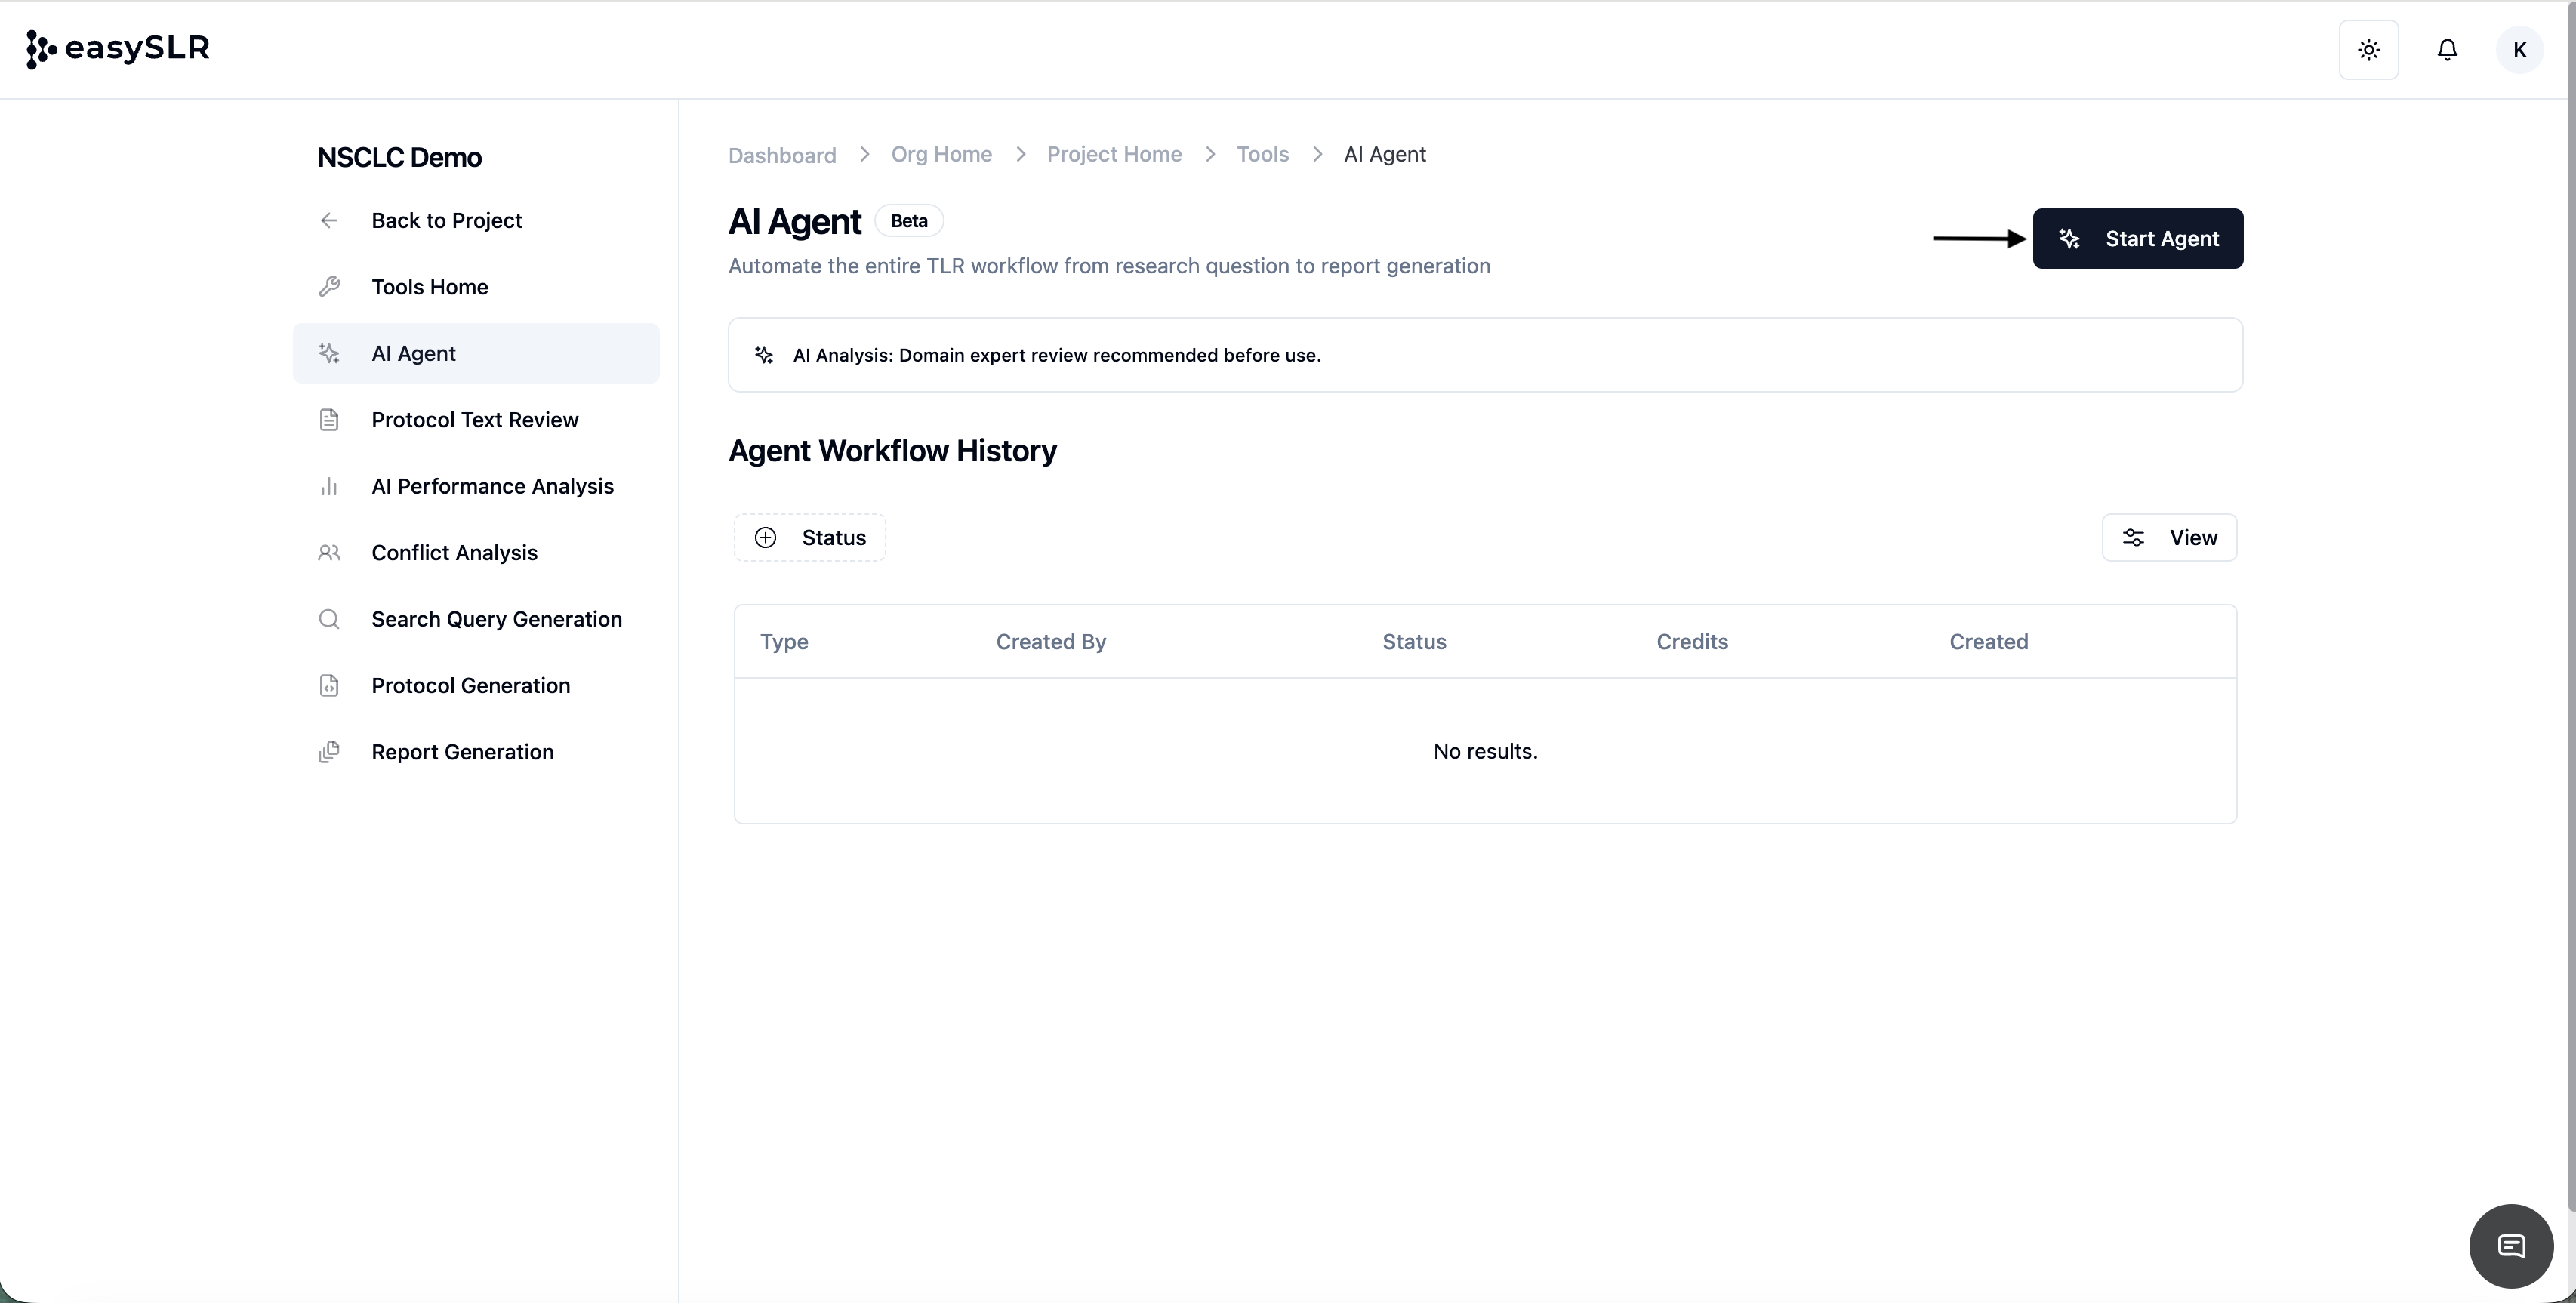Open the notifications bell
This screenshot has height=1303, width=2576.
(x=2447, y=50)
